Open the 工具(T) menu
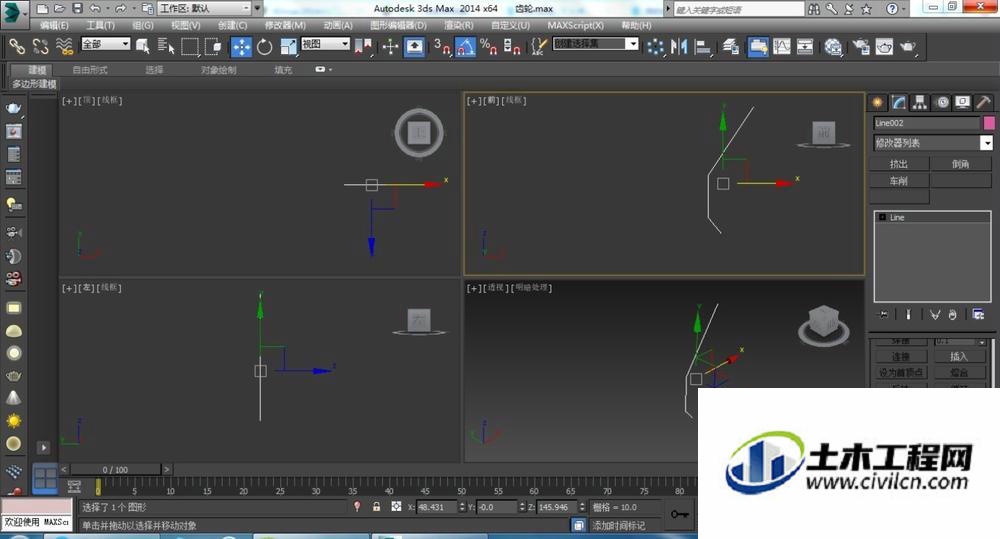 click(101, 25)
